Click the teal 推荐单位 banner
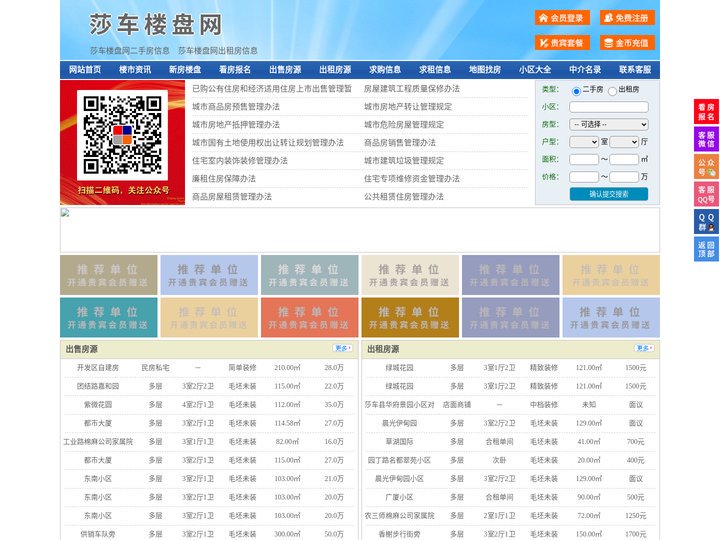Screen dimensions: 720x540 click(109, 317)
